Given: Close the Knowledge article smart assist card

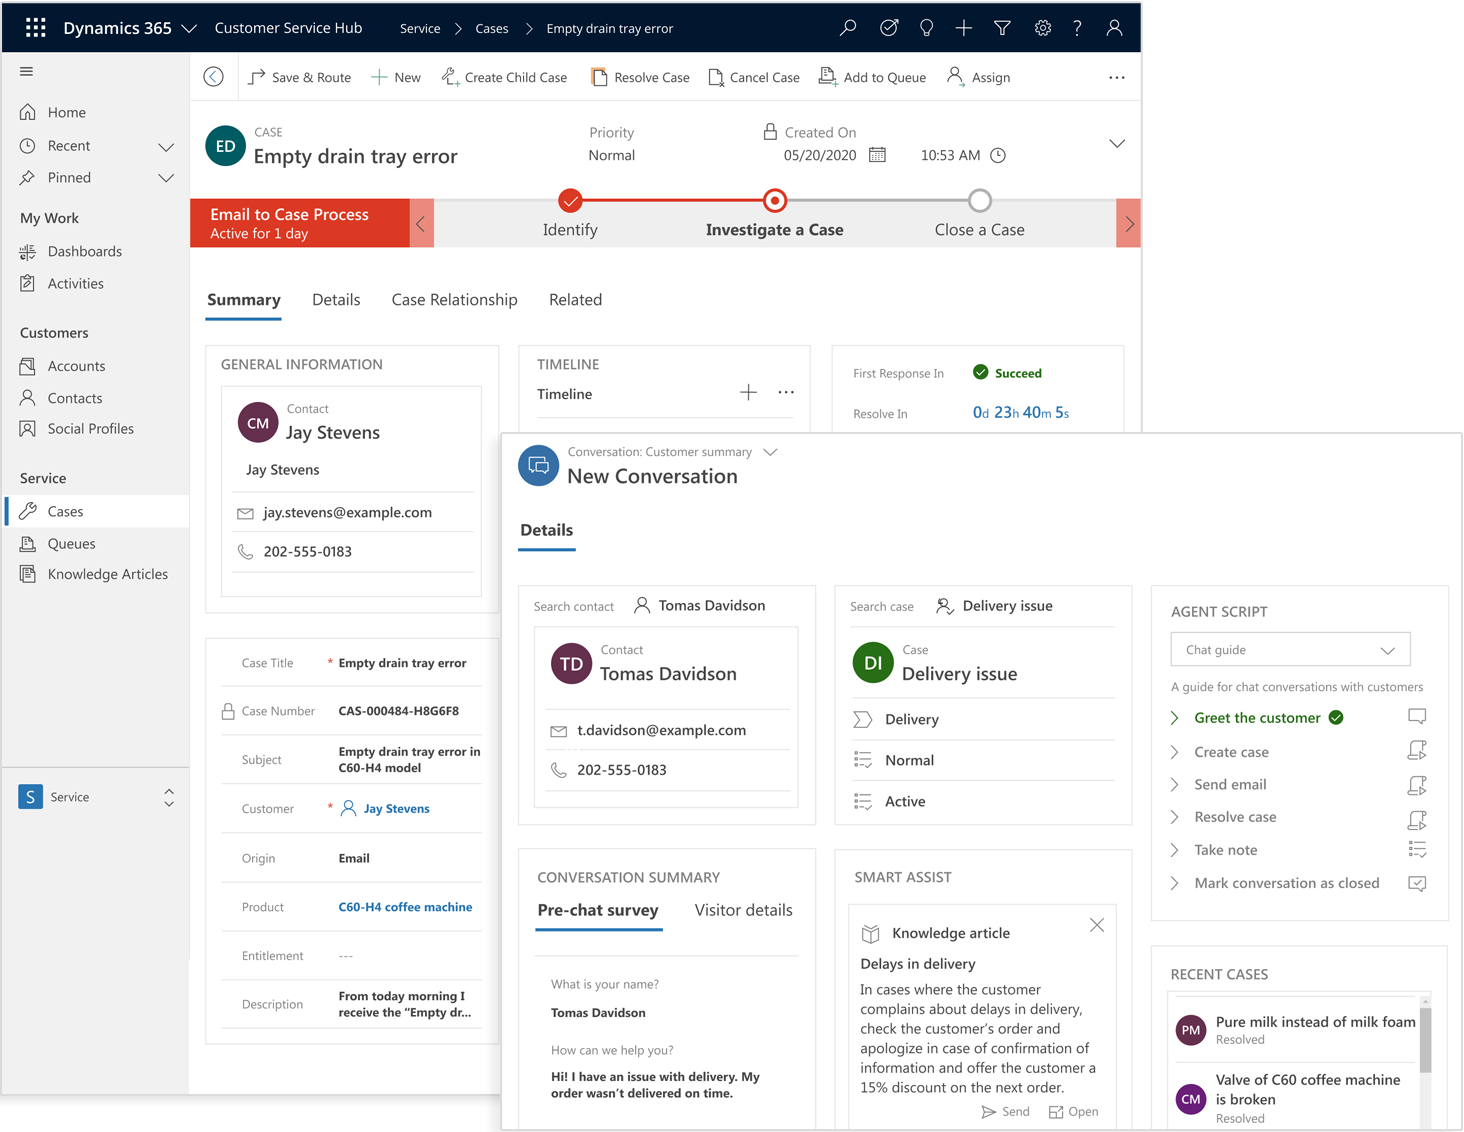Looking at the screenshot, I should (1097, 925).
